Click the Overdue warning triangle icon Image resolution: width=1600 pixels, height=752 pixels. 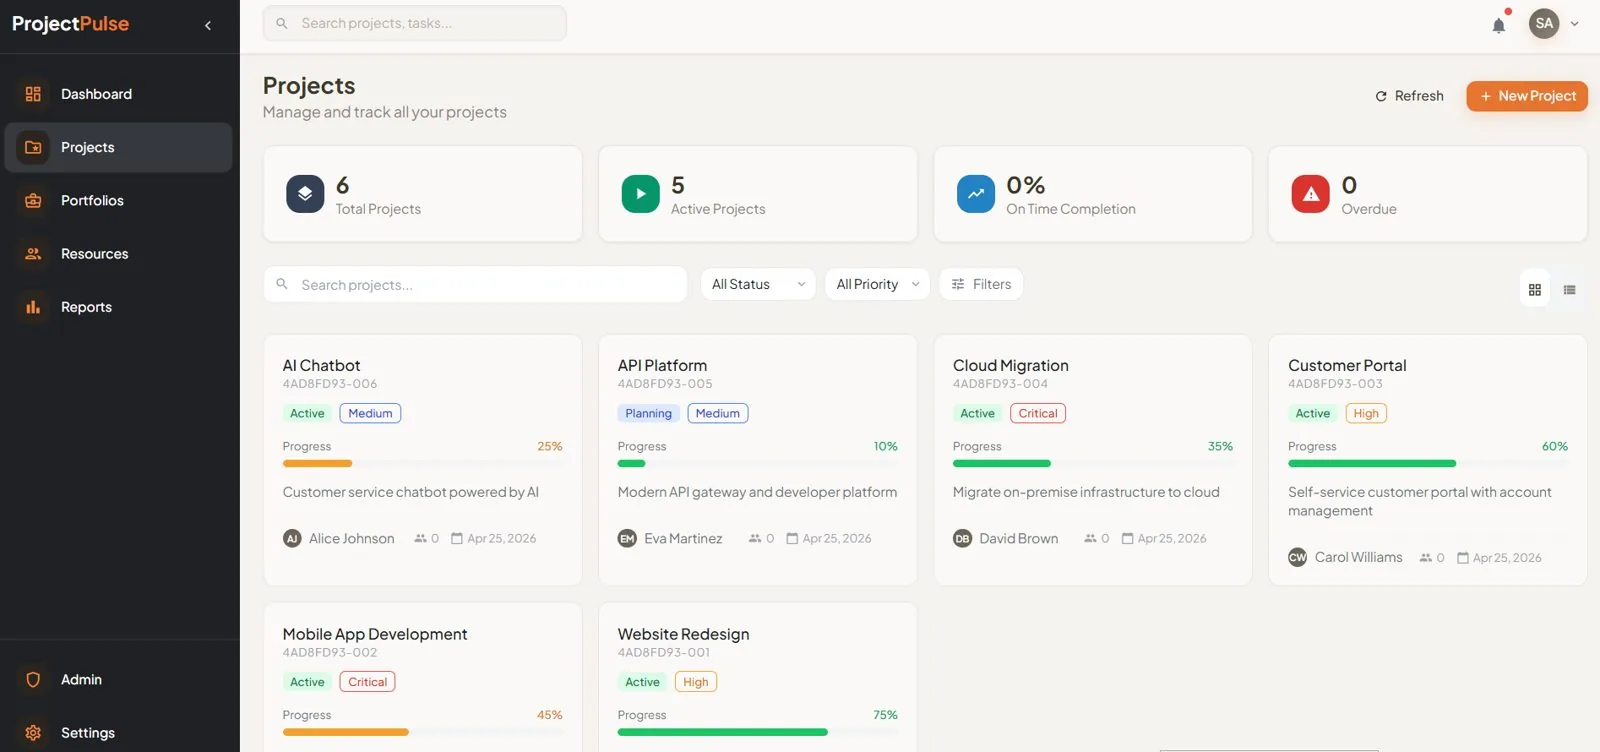[x=1311, y=194]
